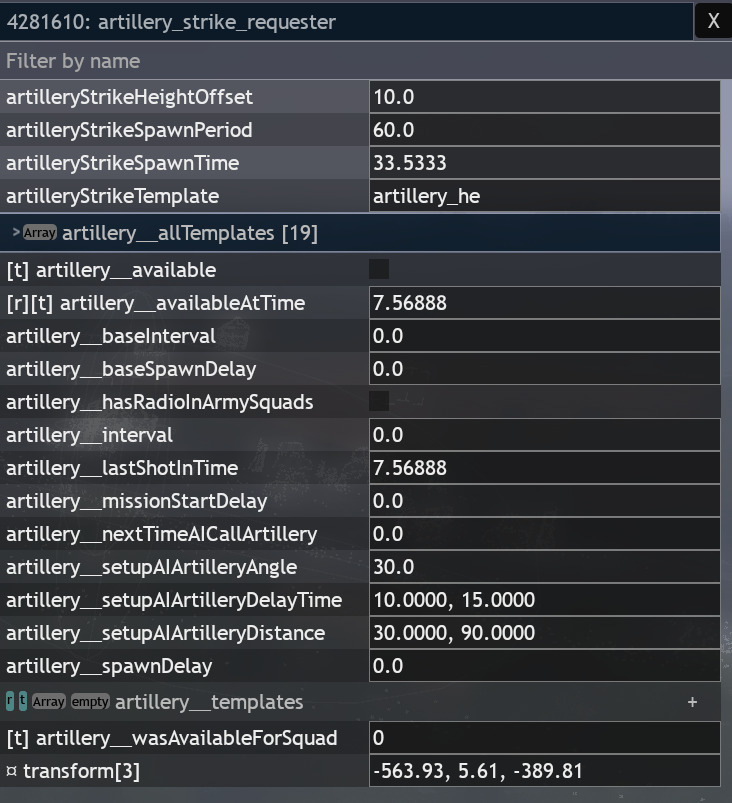The image size is (732, 803).
Task: Toggle the artillery__hasRadioInArmySquads checkbox
Action: click(379, 401)
